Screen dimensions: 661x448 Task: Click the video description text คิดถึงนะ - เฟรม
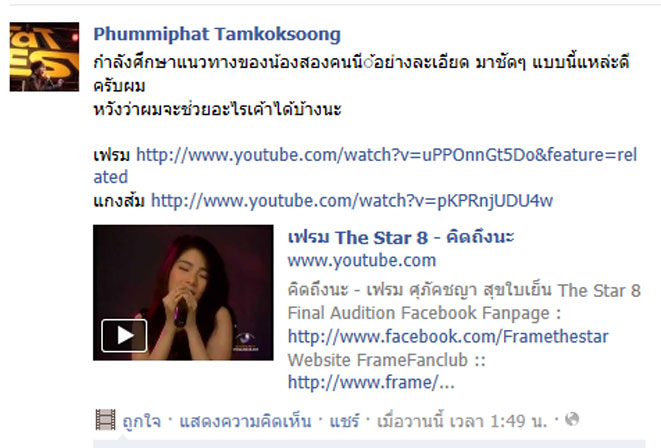click(x=344, y=290)
